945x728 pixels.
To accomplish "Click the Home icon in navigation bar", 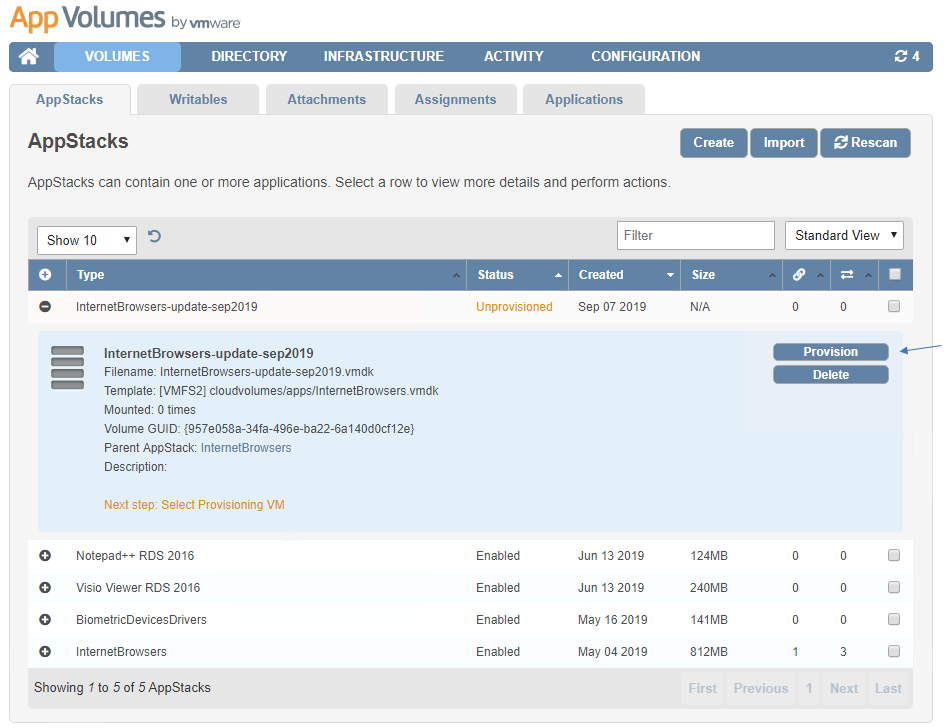I will pos(29,57).
